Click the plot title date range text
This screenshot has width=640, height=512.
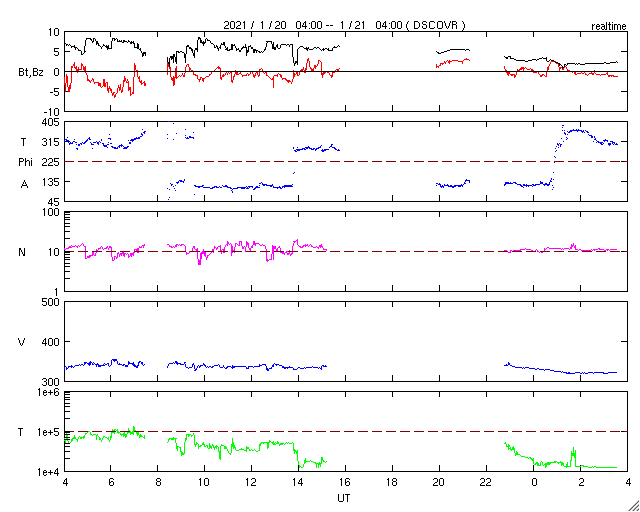344,25
